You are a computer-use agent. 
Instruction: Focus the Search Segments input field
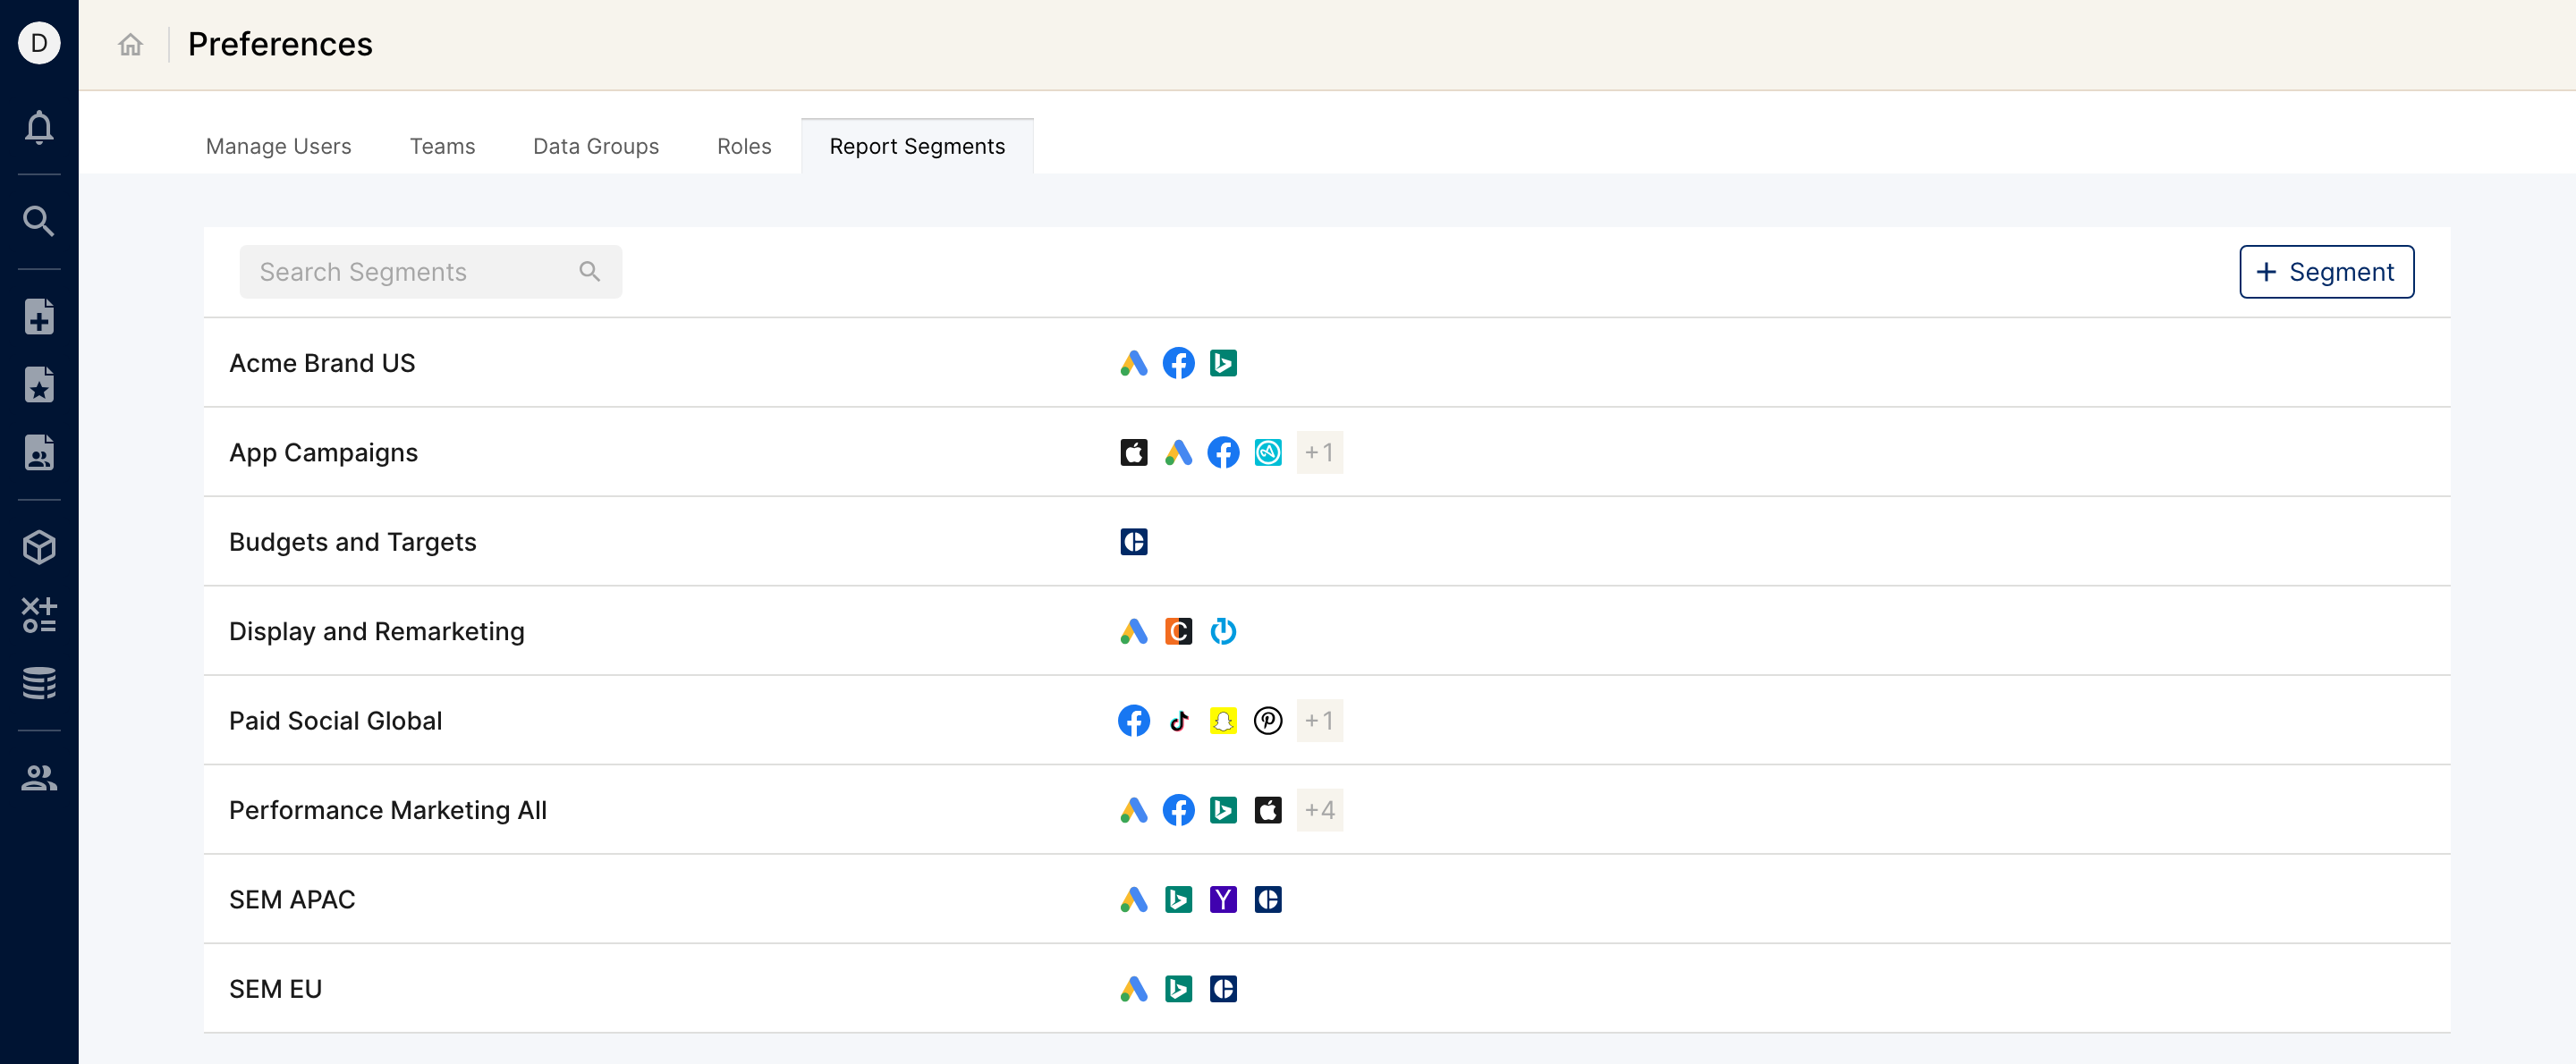(x=430, y=272)
